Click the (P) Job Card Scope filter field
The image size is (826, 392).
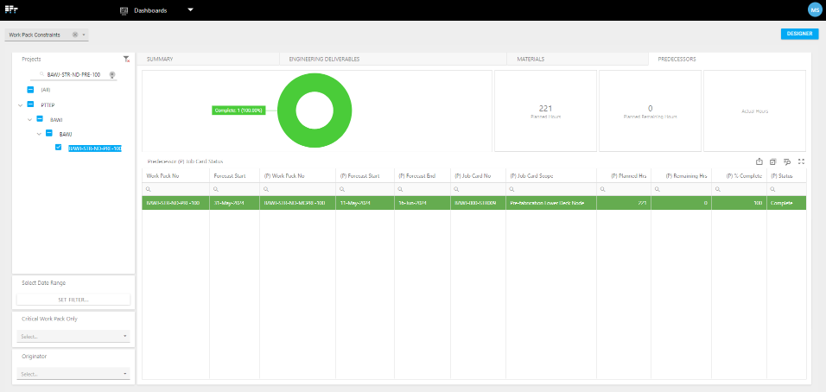click(x=551, y=189)
